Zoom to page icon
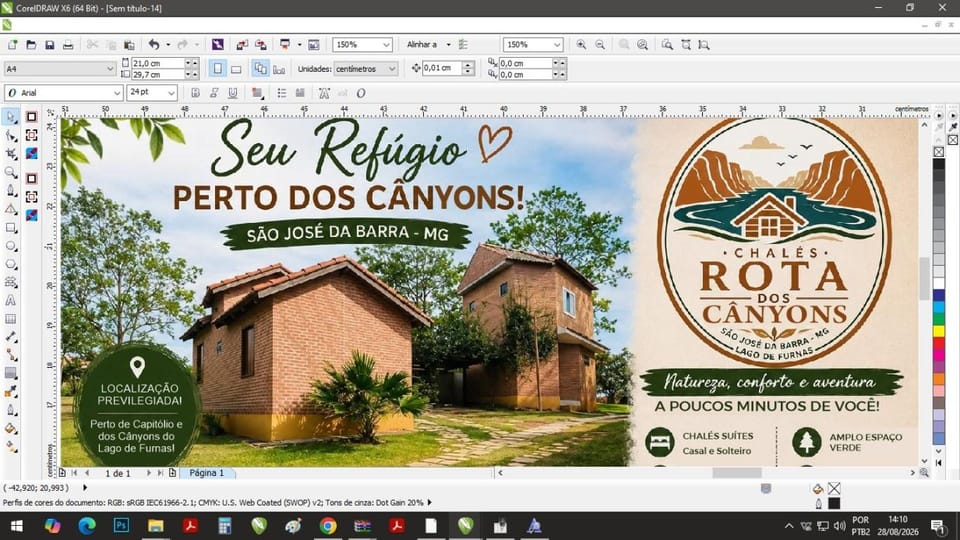 pos(667,45)
